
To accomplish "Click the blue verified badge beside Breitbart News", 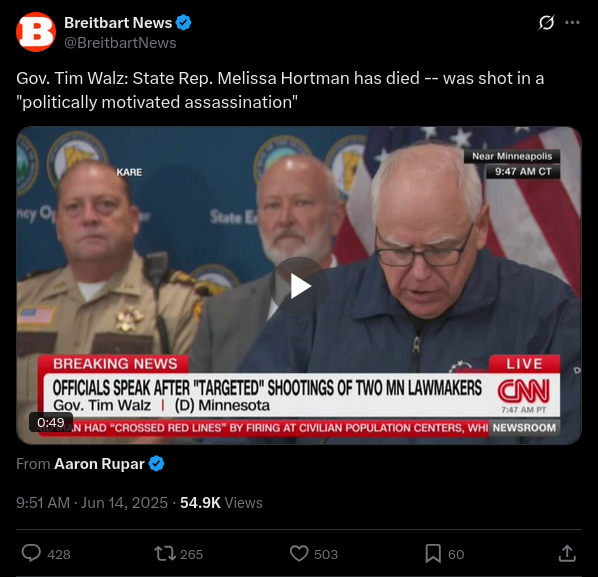I will (183, 23).
